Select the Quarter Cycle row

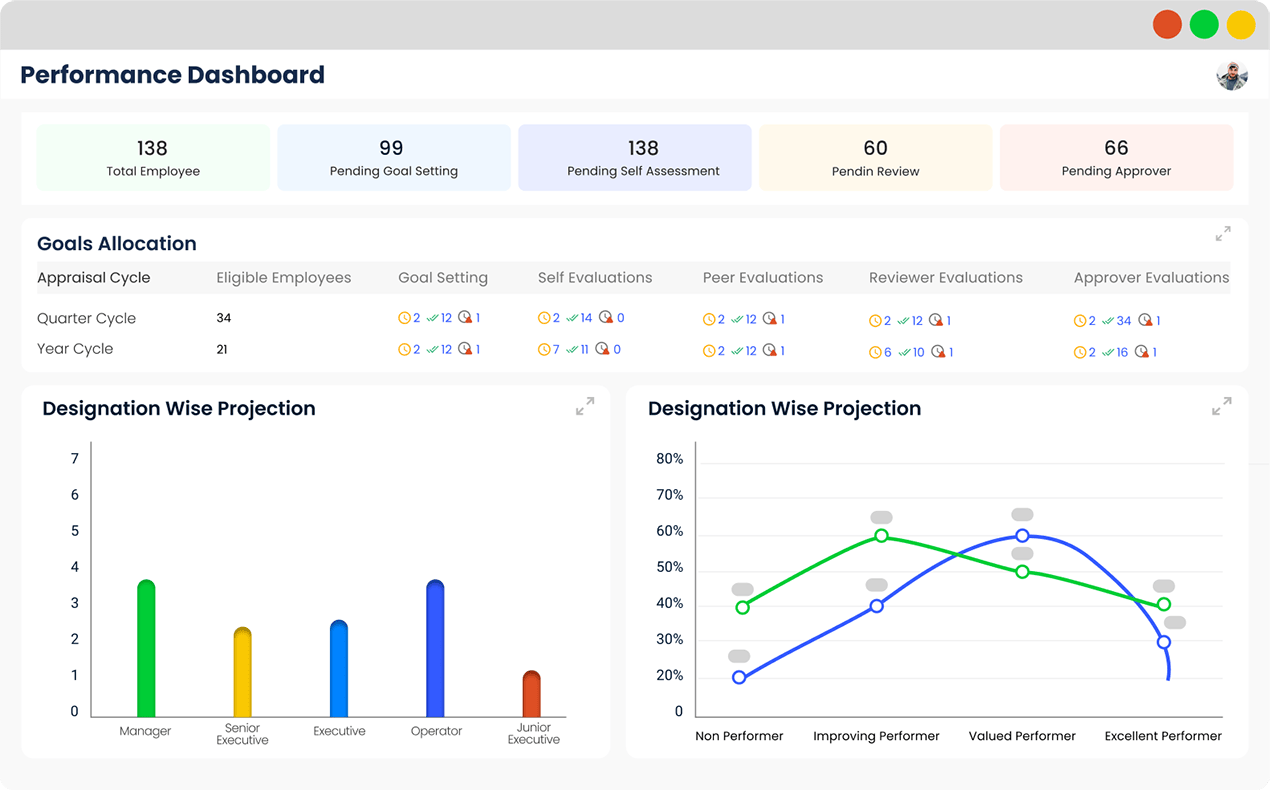pos(634,319)
